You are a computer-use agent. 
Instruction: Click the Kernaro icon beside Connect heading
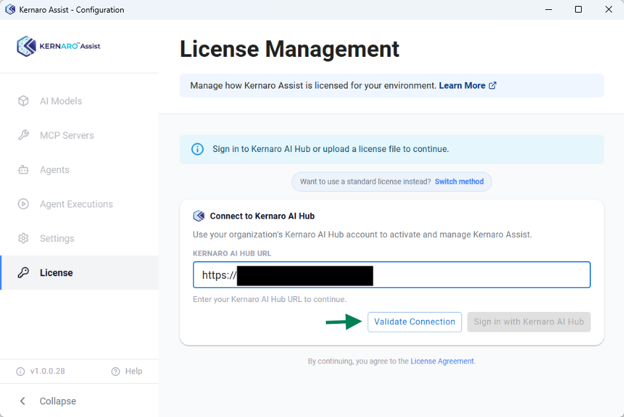click(x=199, y=216)
